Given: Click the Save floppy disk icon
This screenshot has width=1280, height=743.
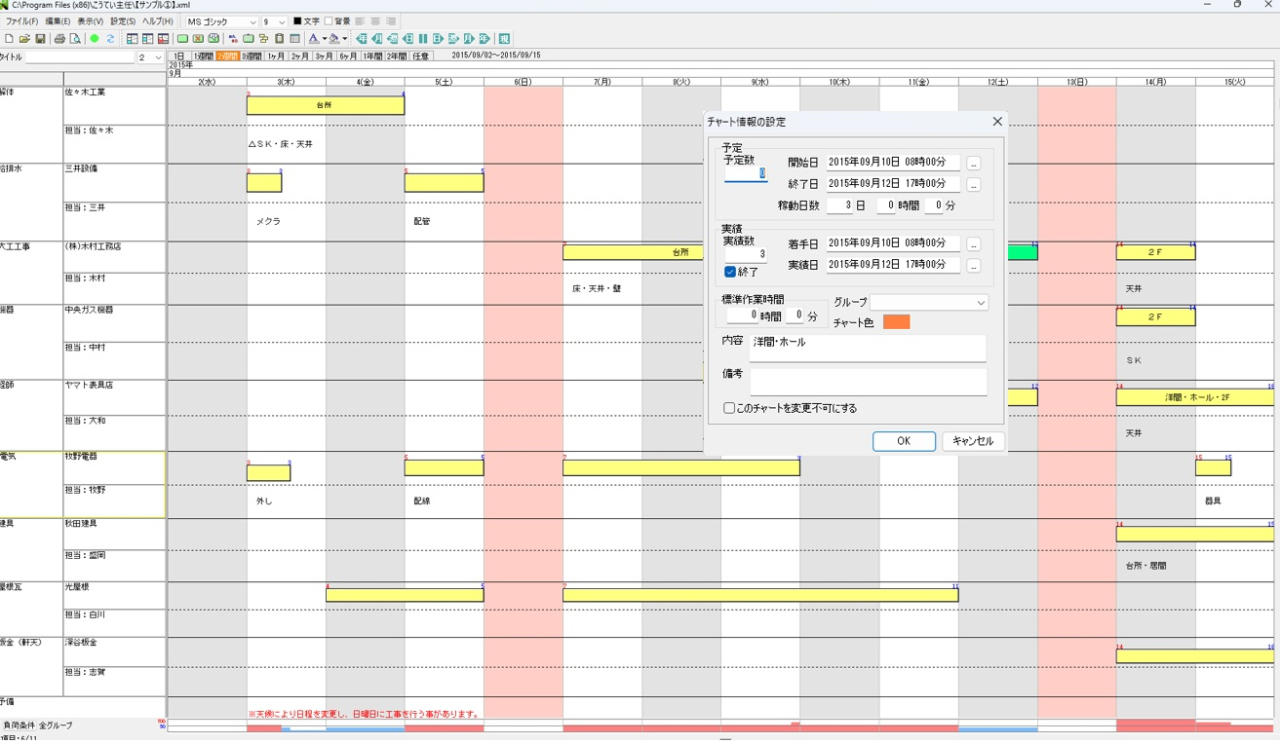Looking at the screenshot, I should tap(40, 39).
